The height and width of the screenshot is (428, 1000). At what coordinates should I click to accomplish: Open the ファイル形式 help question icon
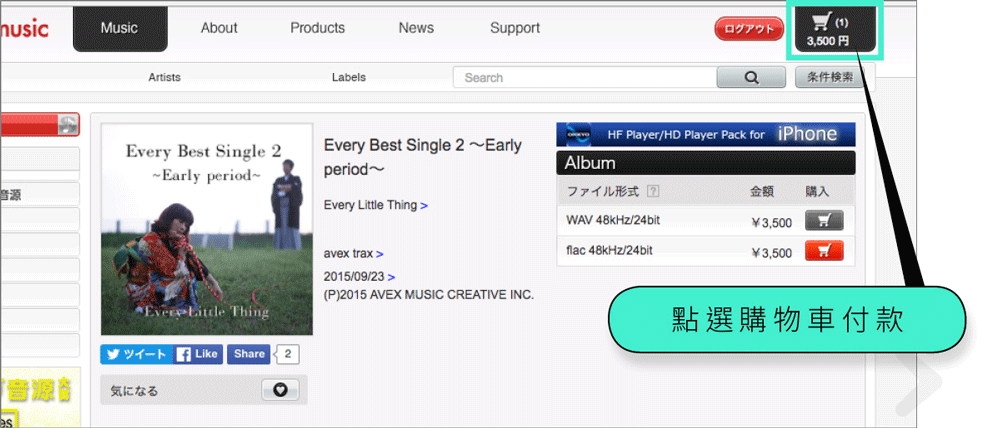pyautogui.click(x=652, y=191)
